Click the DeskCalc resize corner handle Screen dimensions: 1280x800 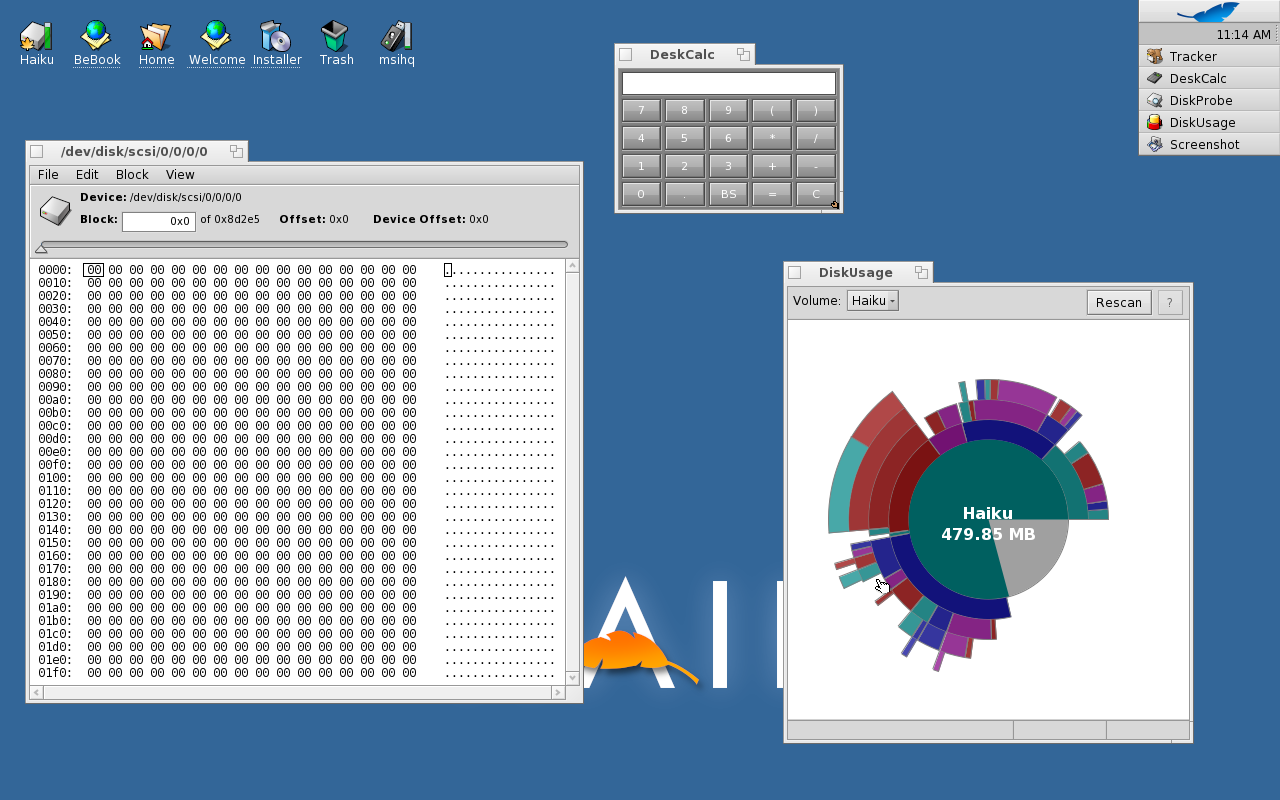coord(835,204)
